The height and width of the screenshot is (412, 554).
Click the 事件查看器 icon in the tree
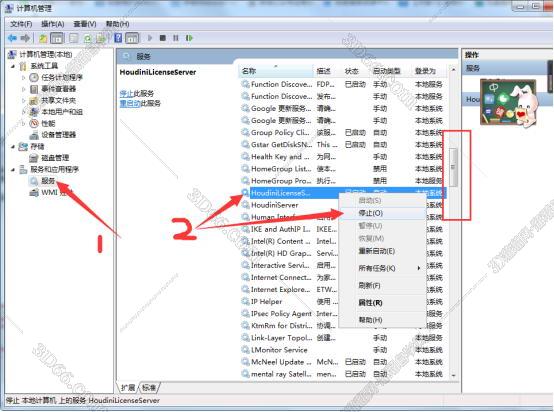pos(34,89)
